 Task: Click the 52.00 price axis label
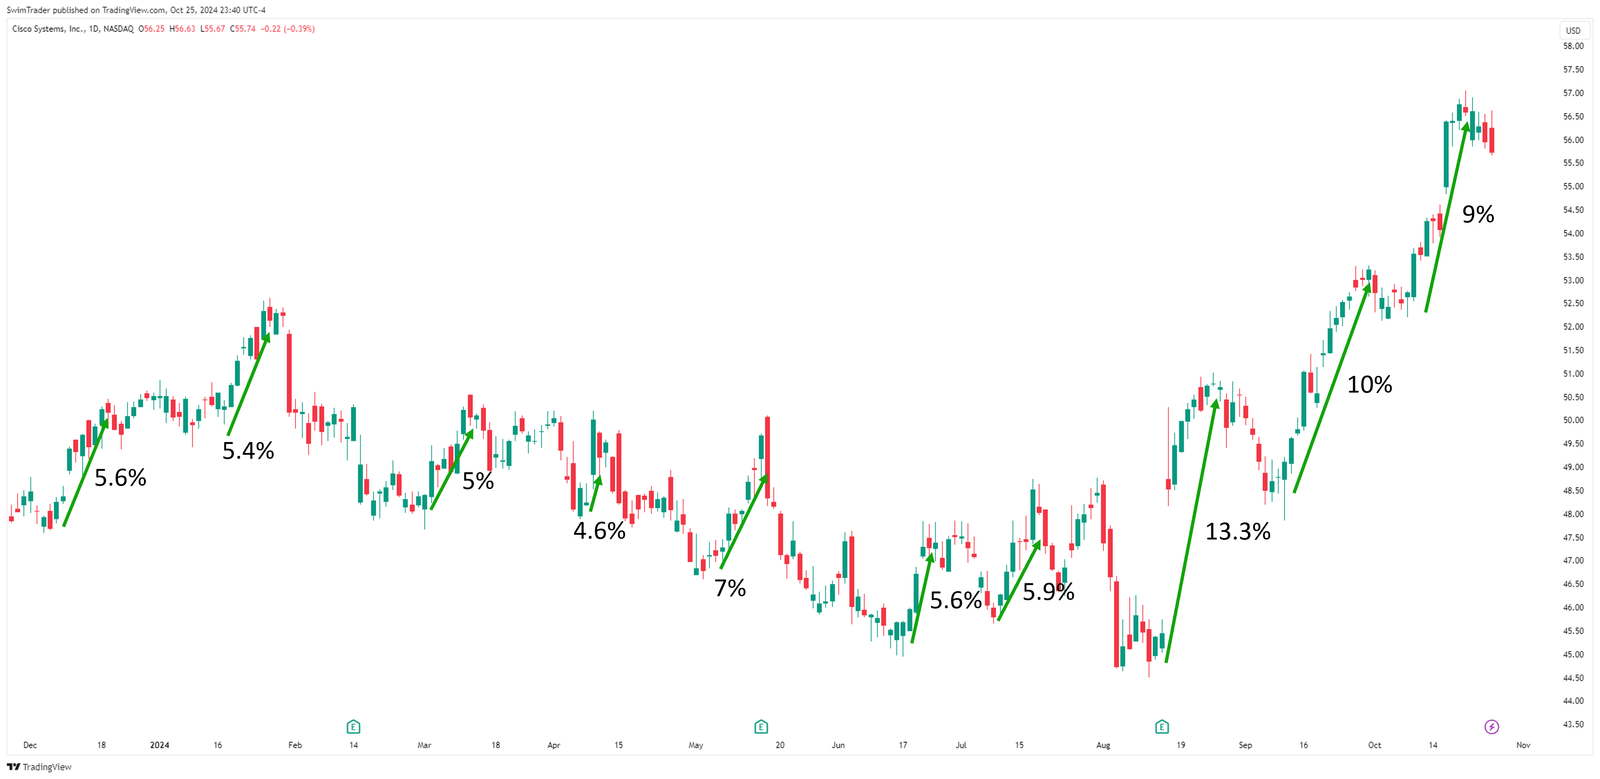pos(1573,327)
